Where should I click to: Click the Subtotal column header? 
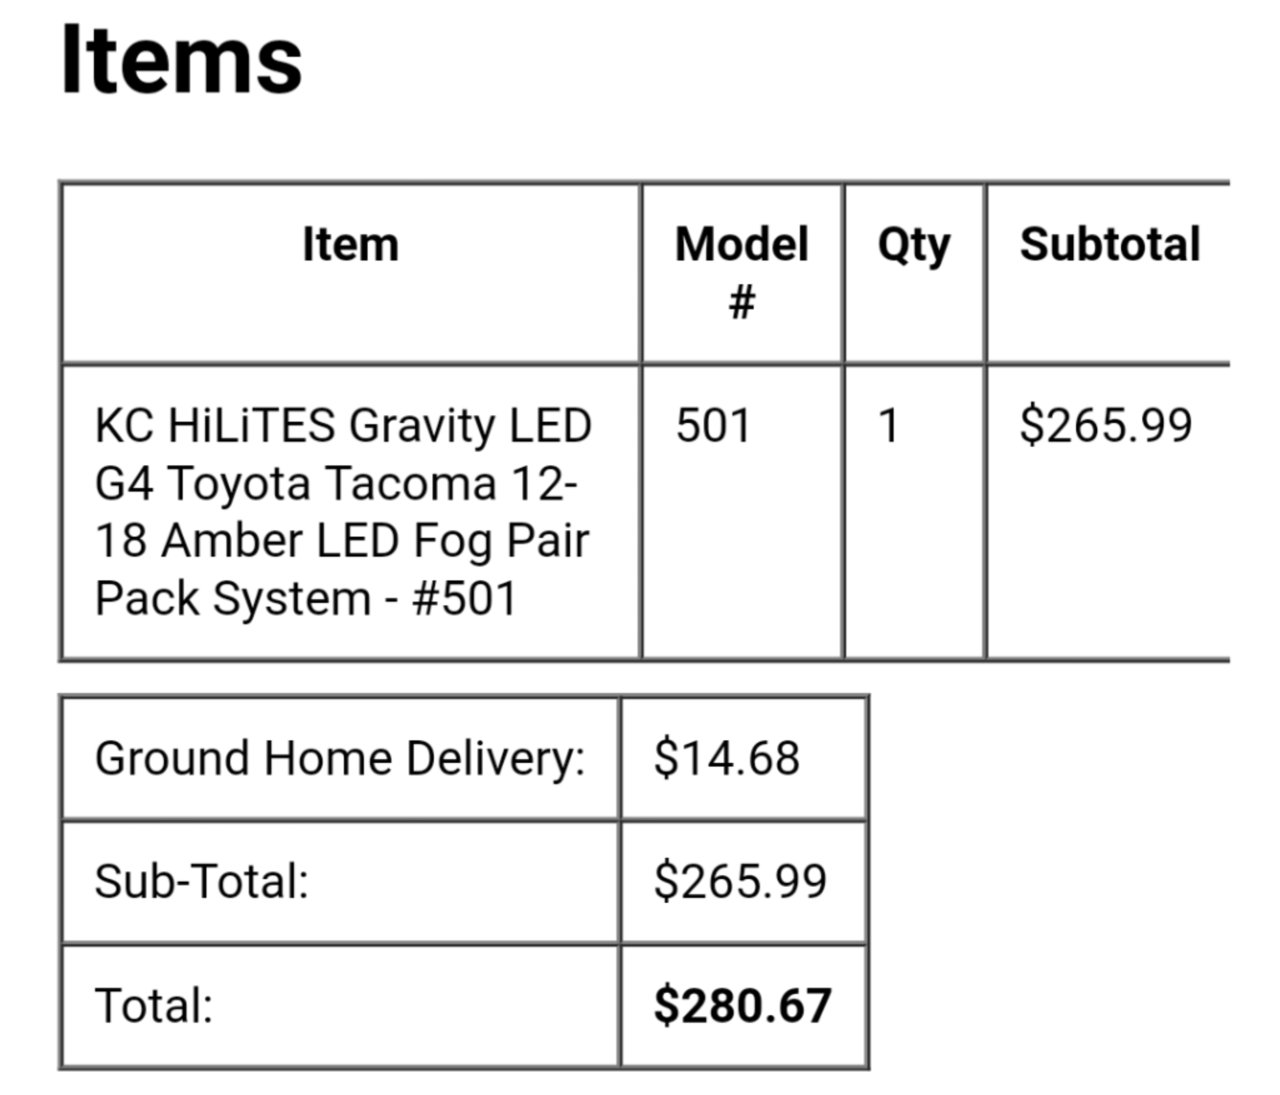(x=1110, y=244)
